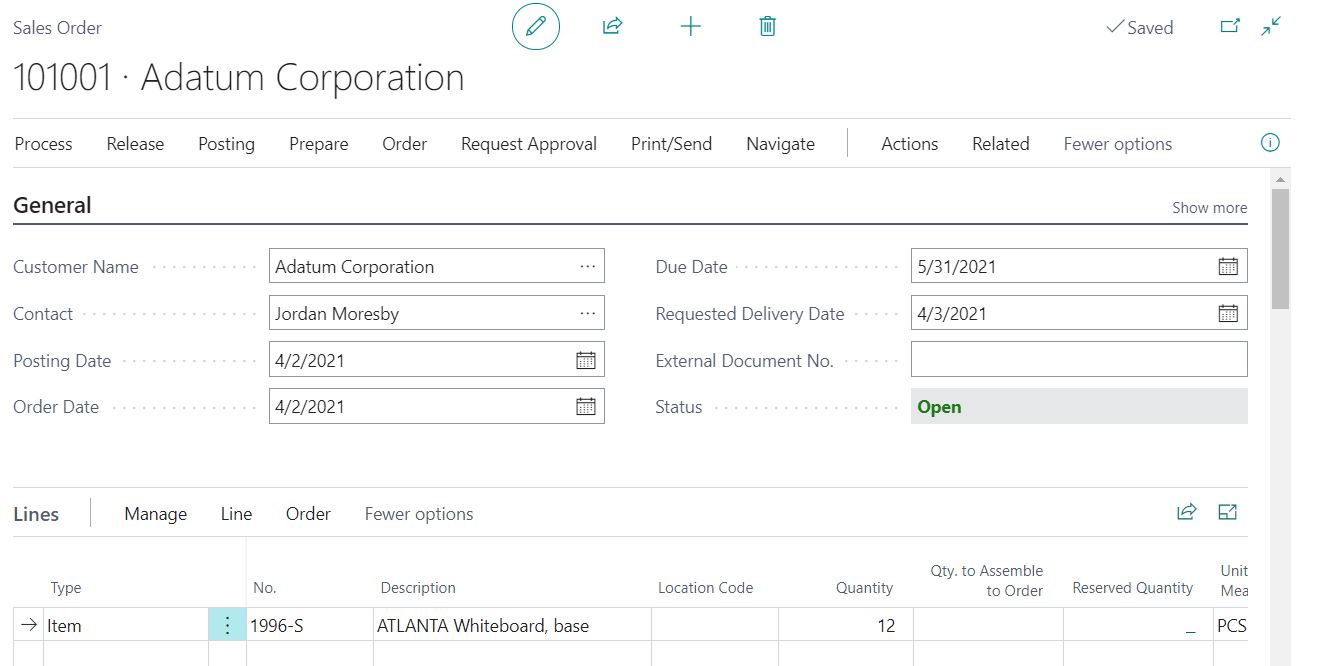Click Fewer options in top action bar
1317x666 pixels.
click(x=1118, y=144)
